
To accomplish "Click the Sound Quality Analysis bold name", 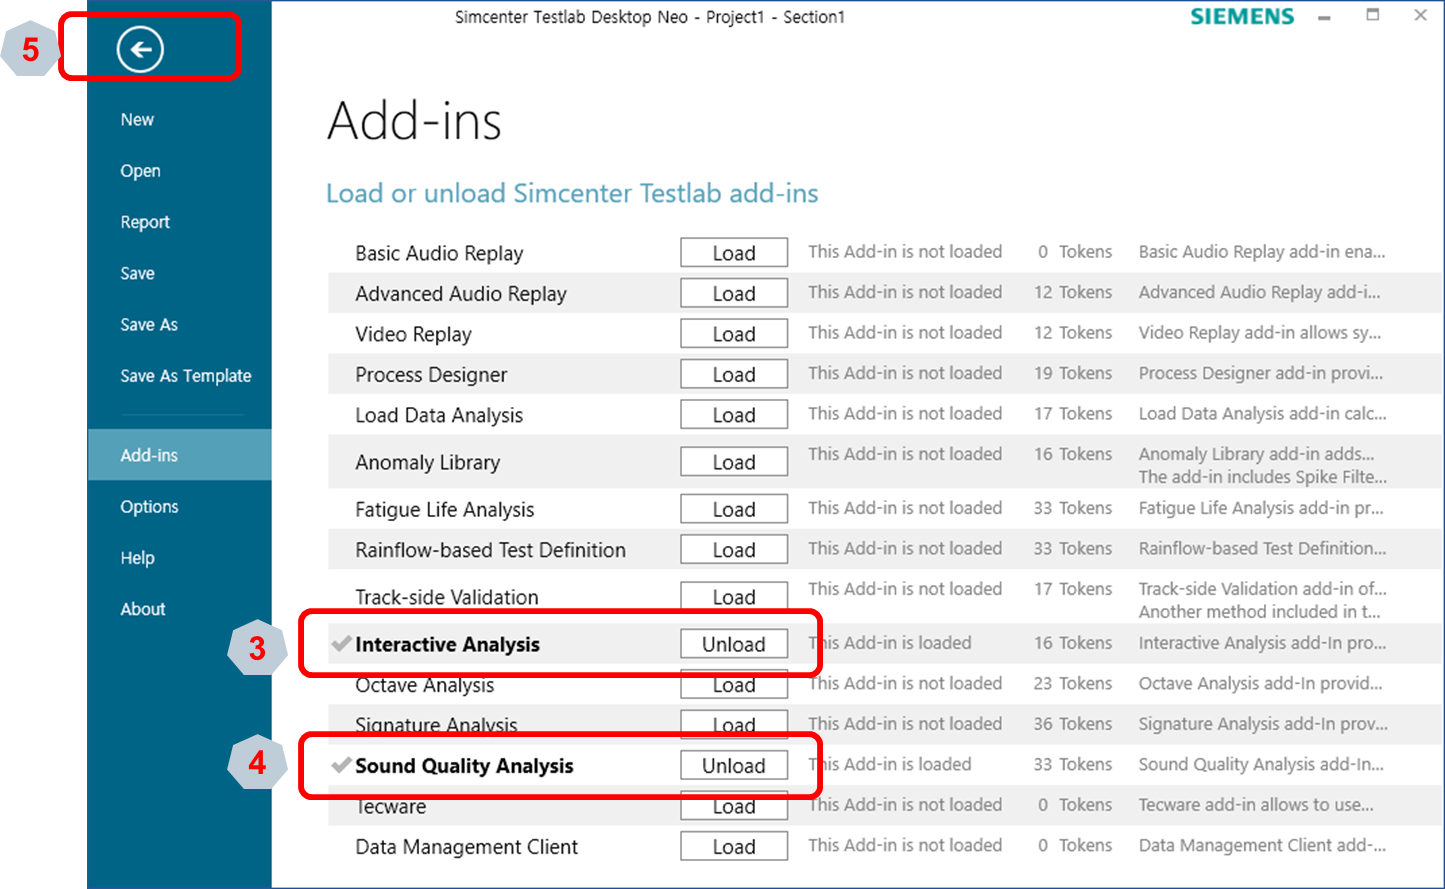I will point(464,766).
